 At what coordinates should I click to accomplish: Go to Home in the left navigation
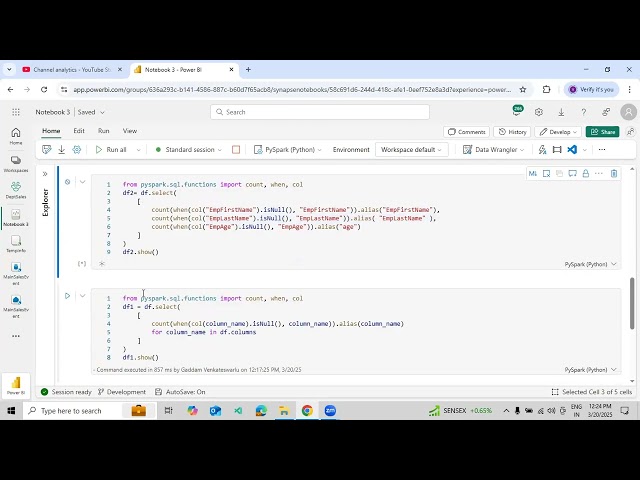16,136
